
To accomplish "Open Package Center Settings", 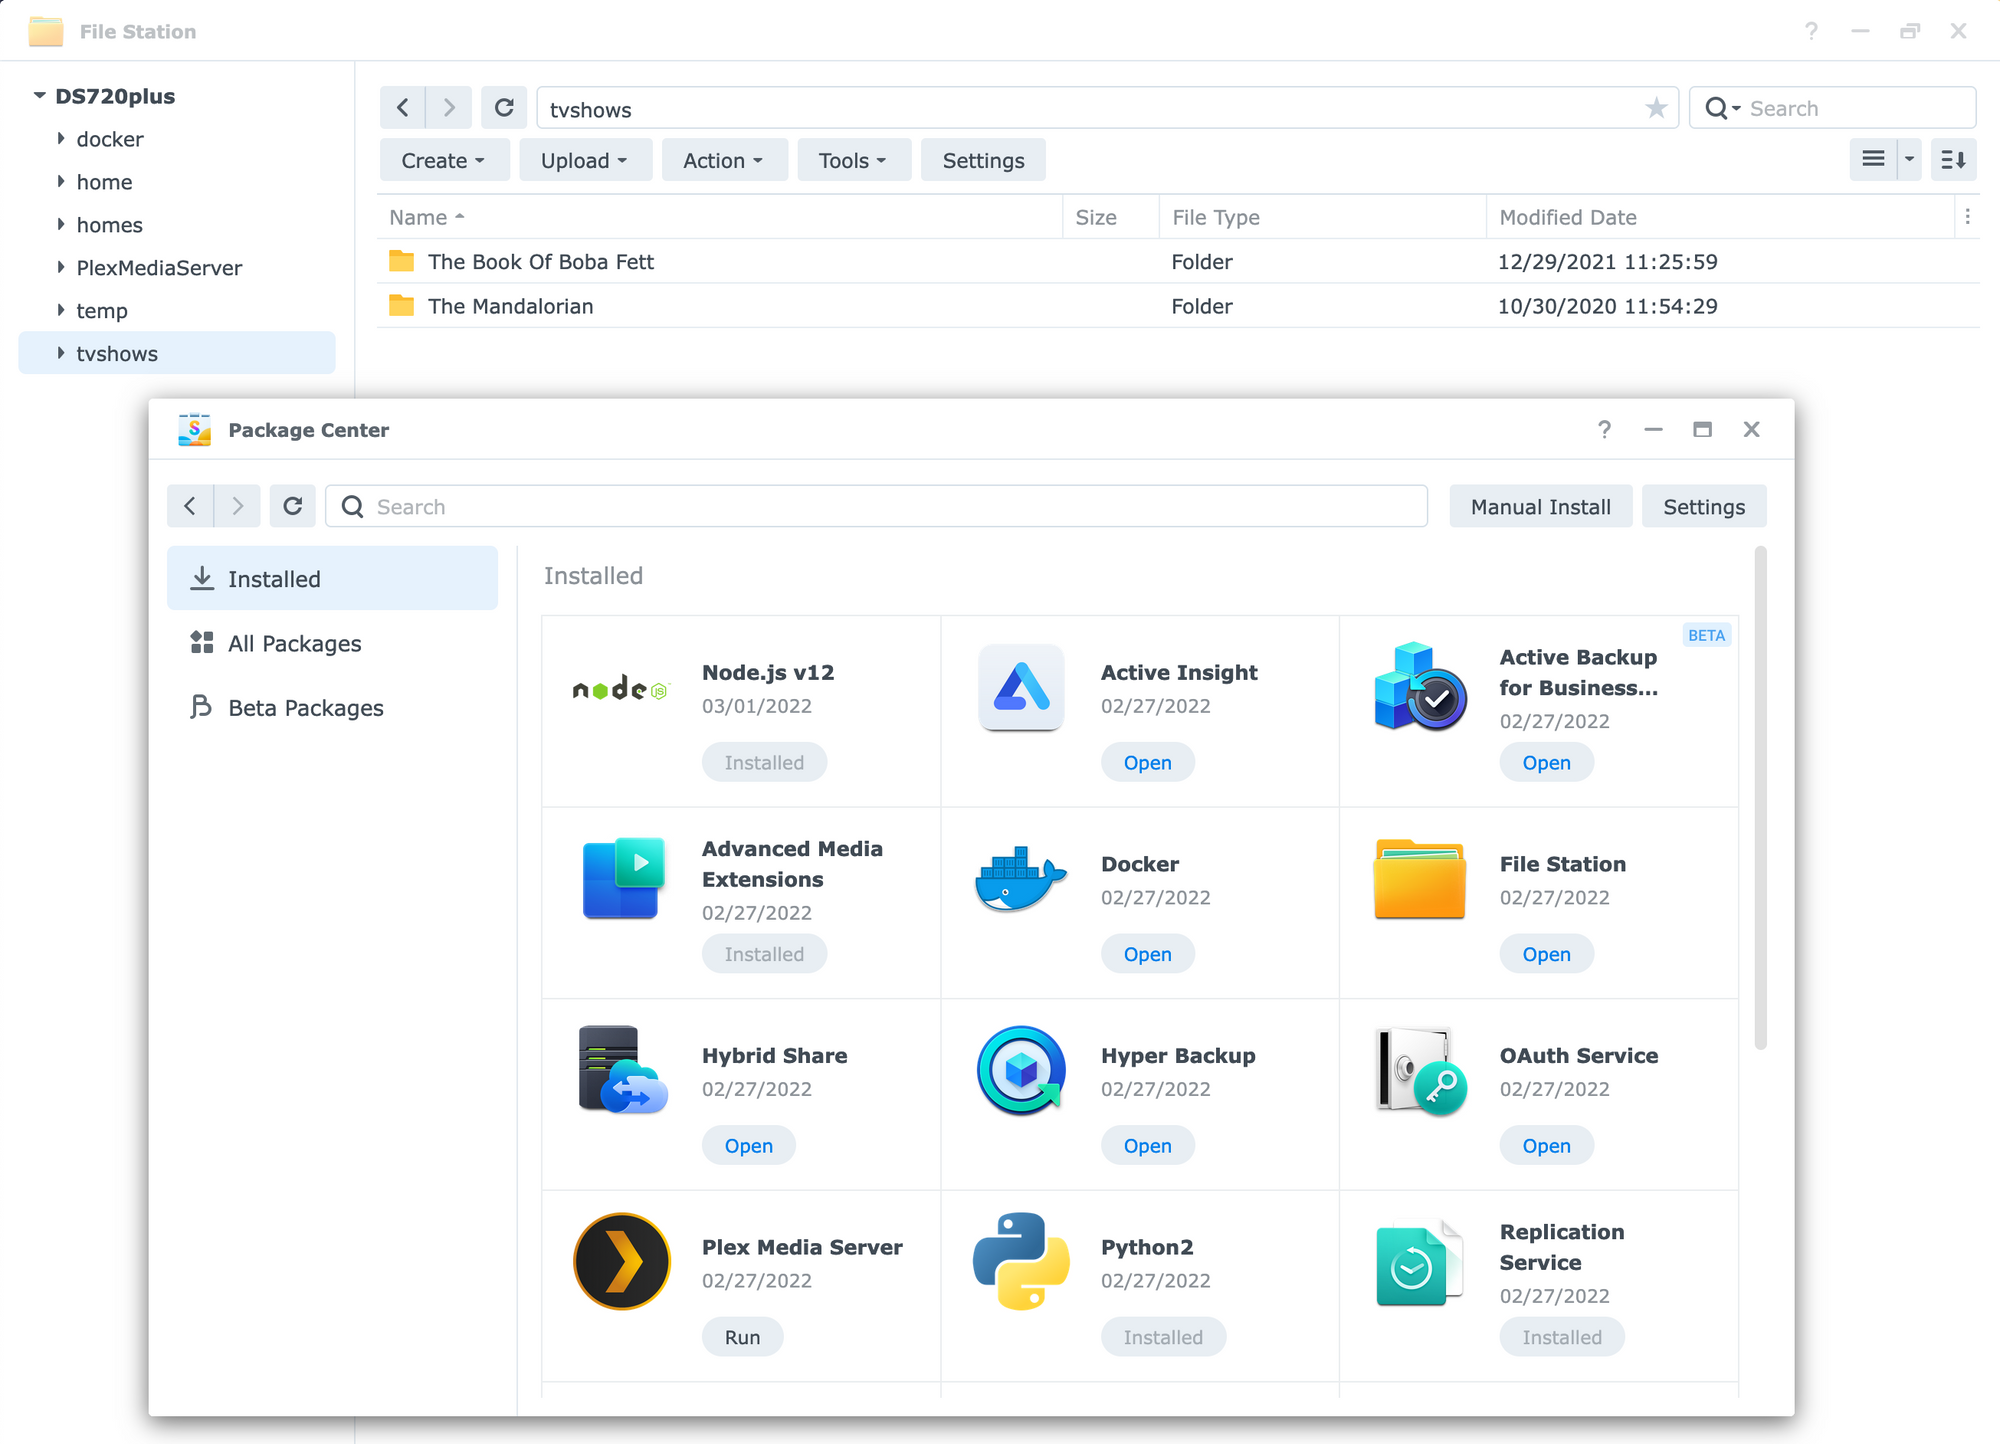I will [1704, 506].
